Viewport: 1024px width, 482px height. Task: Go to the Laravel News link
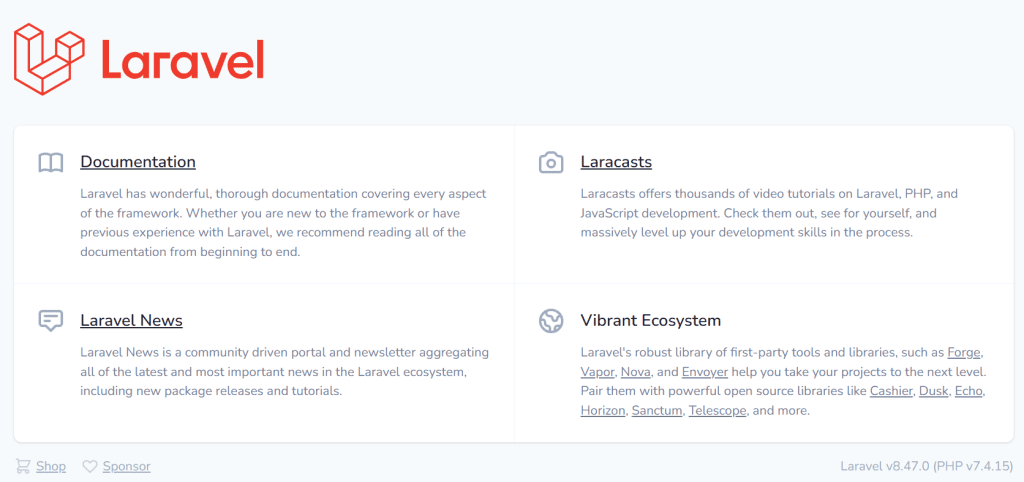pyautogui.click(x=131, y=321)
